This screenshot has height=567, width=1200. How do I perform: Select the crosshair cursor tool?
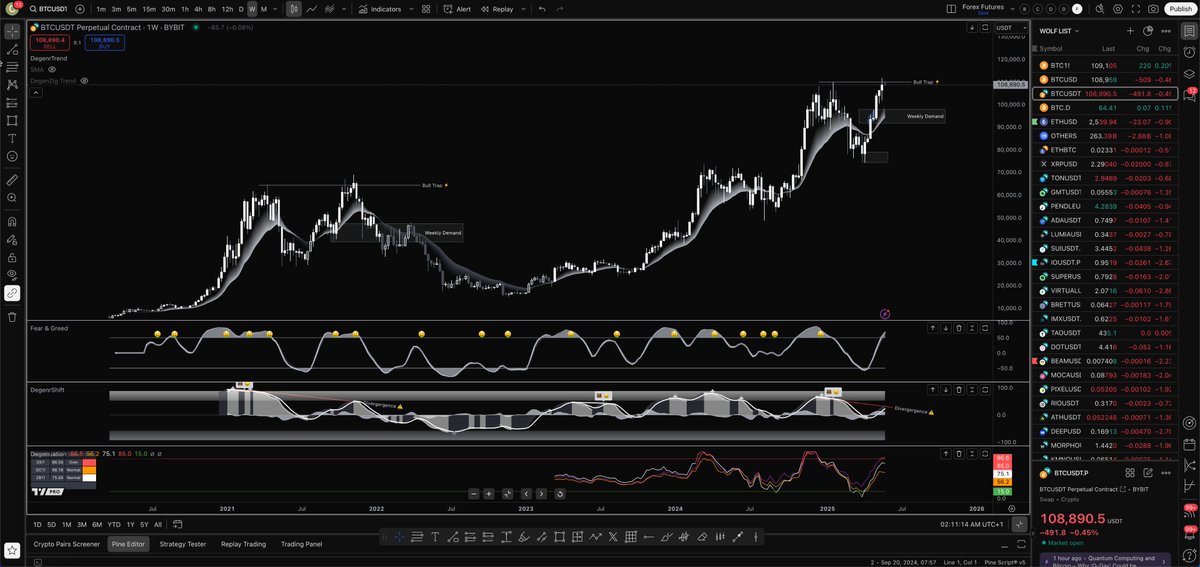pyautogui.click(x=12, y=31)
